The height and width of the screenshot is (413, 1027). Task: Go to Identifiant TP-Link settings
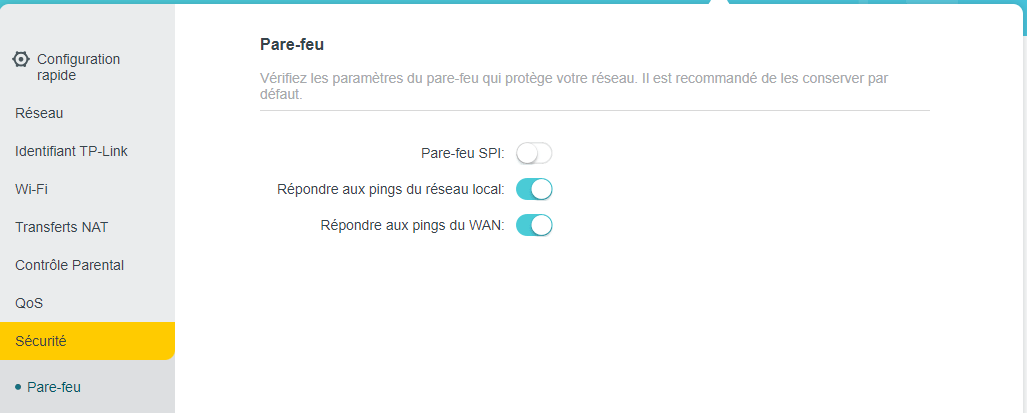(71, 151)
